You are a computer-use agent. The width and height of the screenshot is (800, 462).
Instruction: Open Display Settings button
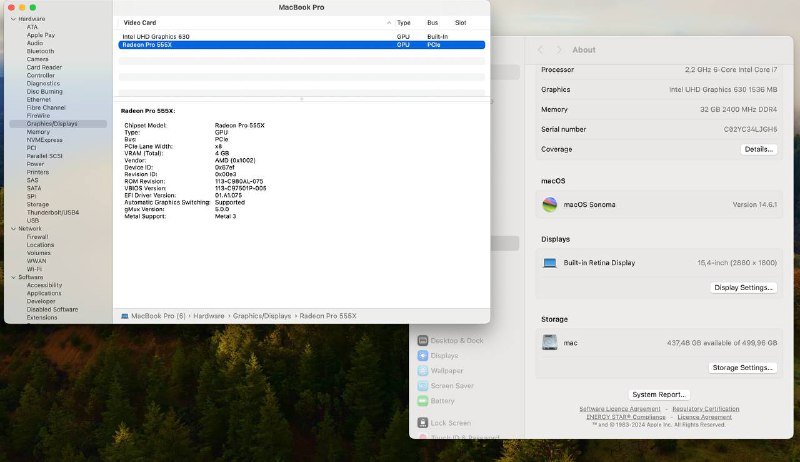pos(743,288)
